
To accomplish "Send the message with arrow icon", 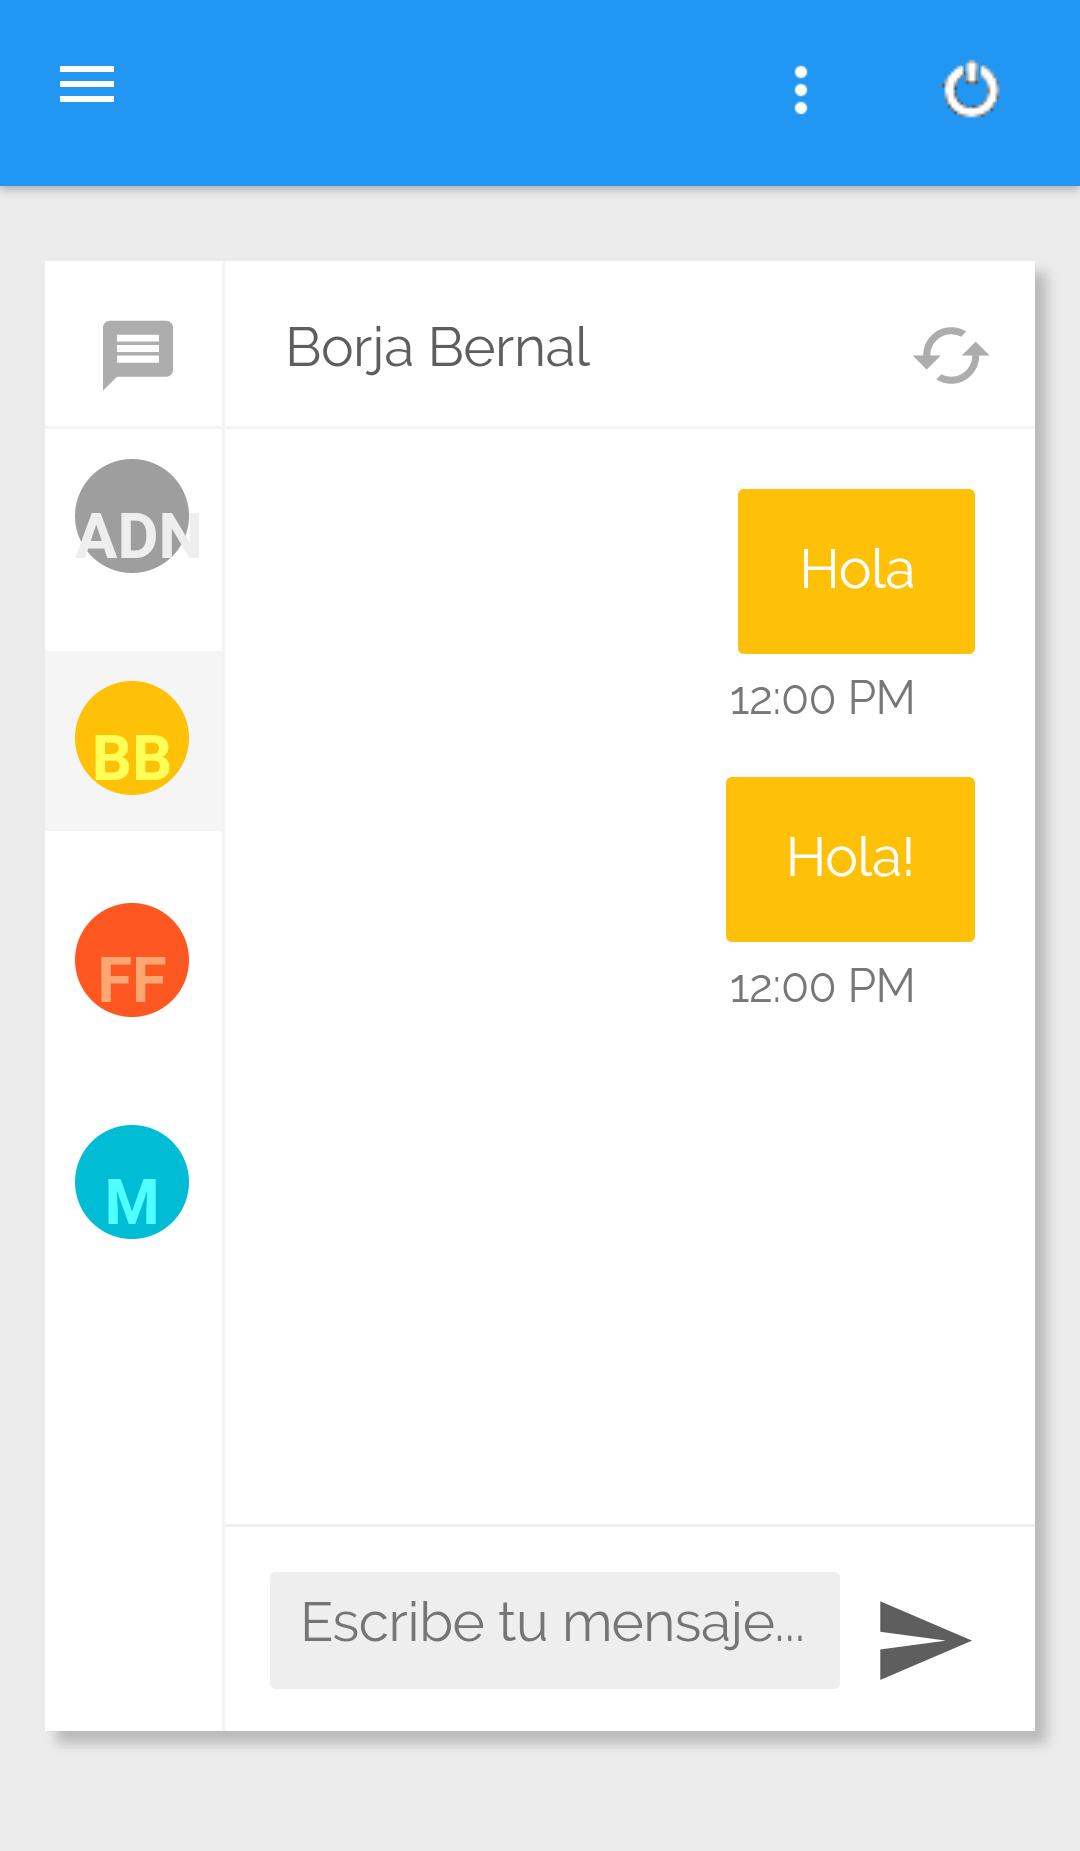I will (925, 1640).
